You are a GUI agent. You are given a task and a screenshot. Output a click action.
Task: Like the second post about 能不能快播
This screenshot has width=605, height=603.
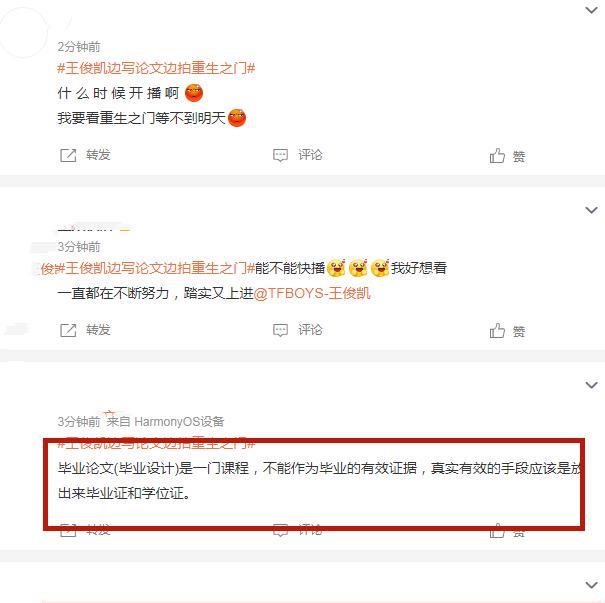tap(497, 331)
